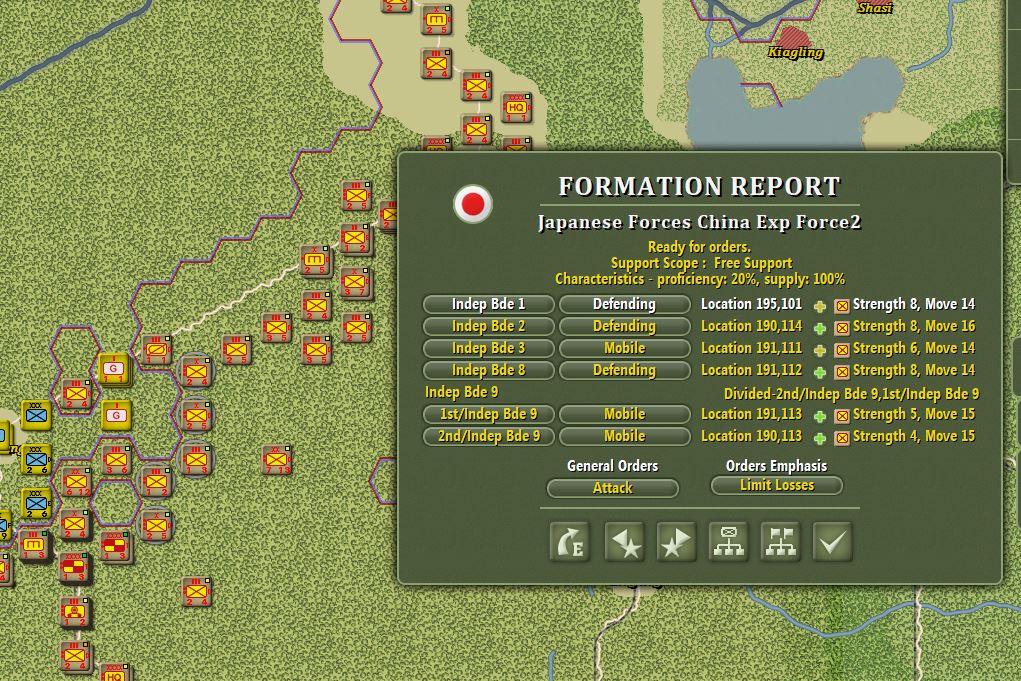Click the plus icon in Indep Bde 1 row
Screen dimensions: 1021x681
(820, 305)
